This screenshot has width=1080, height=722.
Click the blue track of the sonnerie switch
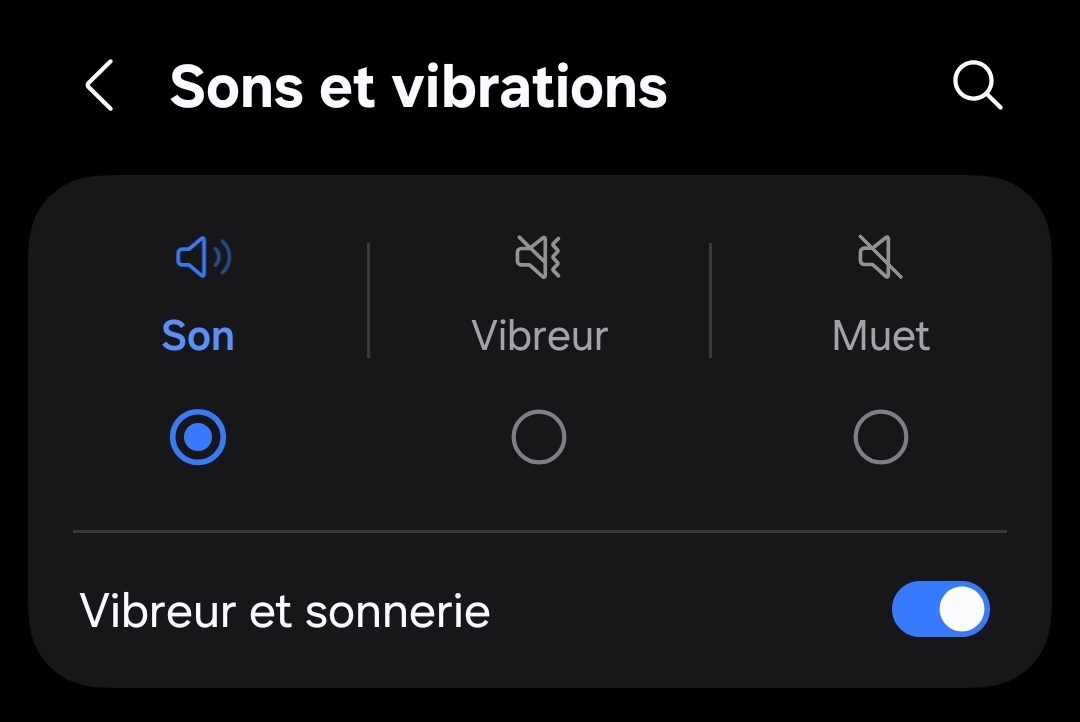tap(914, 609)
